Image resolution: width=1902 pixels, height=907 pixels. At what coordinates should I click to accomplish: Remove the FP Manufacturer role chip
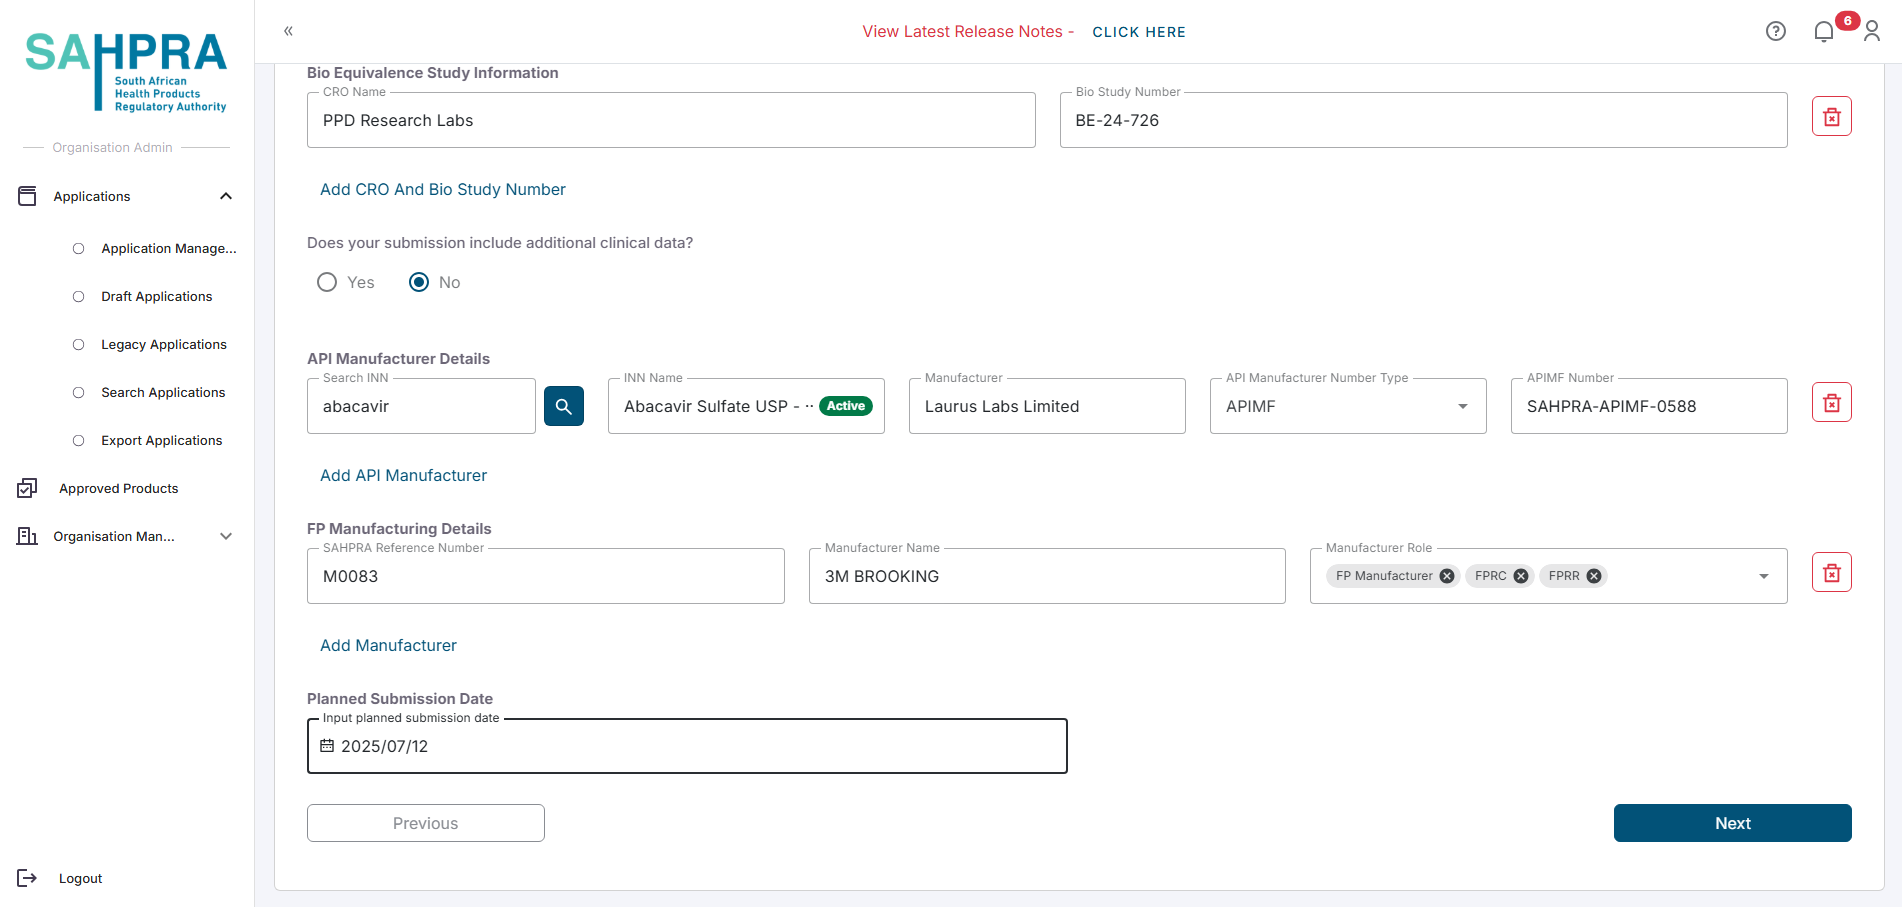1447,576
